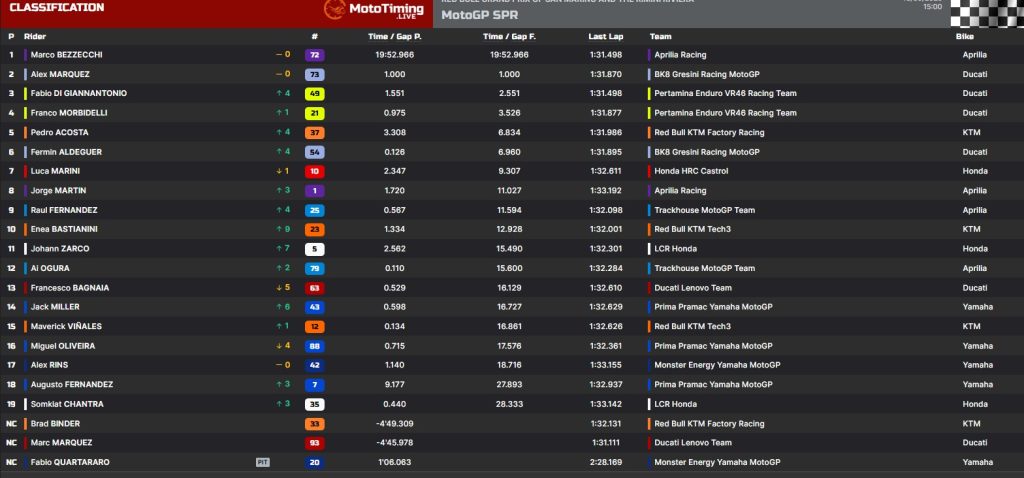Click Johann Zarco's white number 5 badge

coord(314,249)
